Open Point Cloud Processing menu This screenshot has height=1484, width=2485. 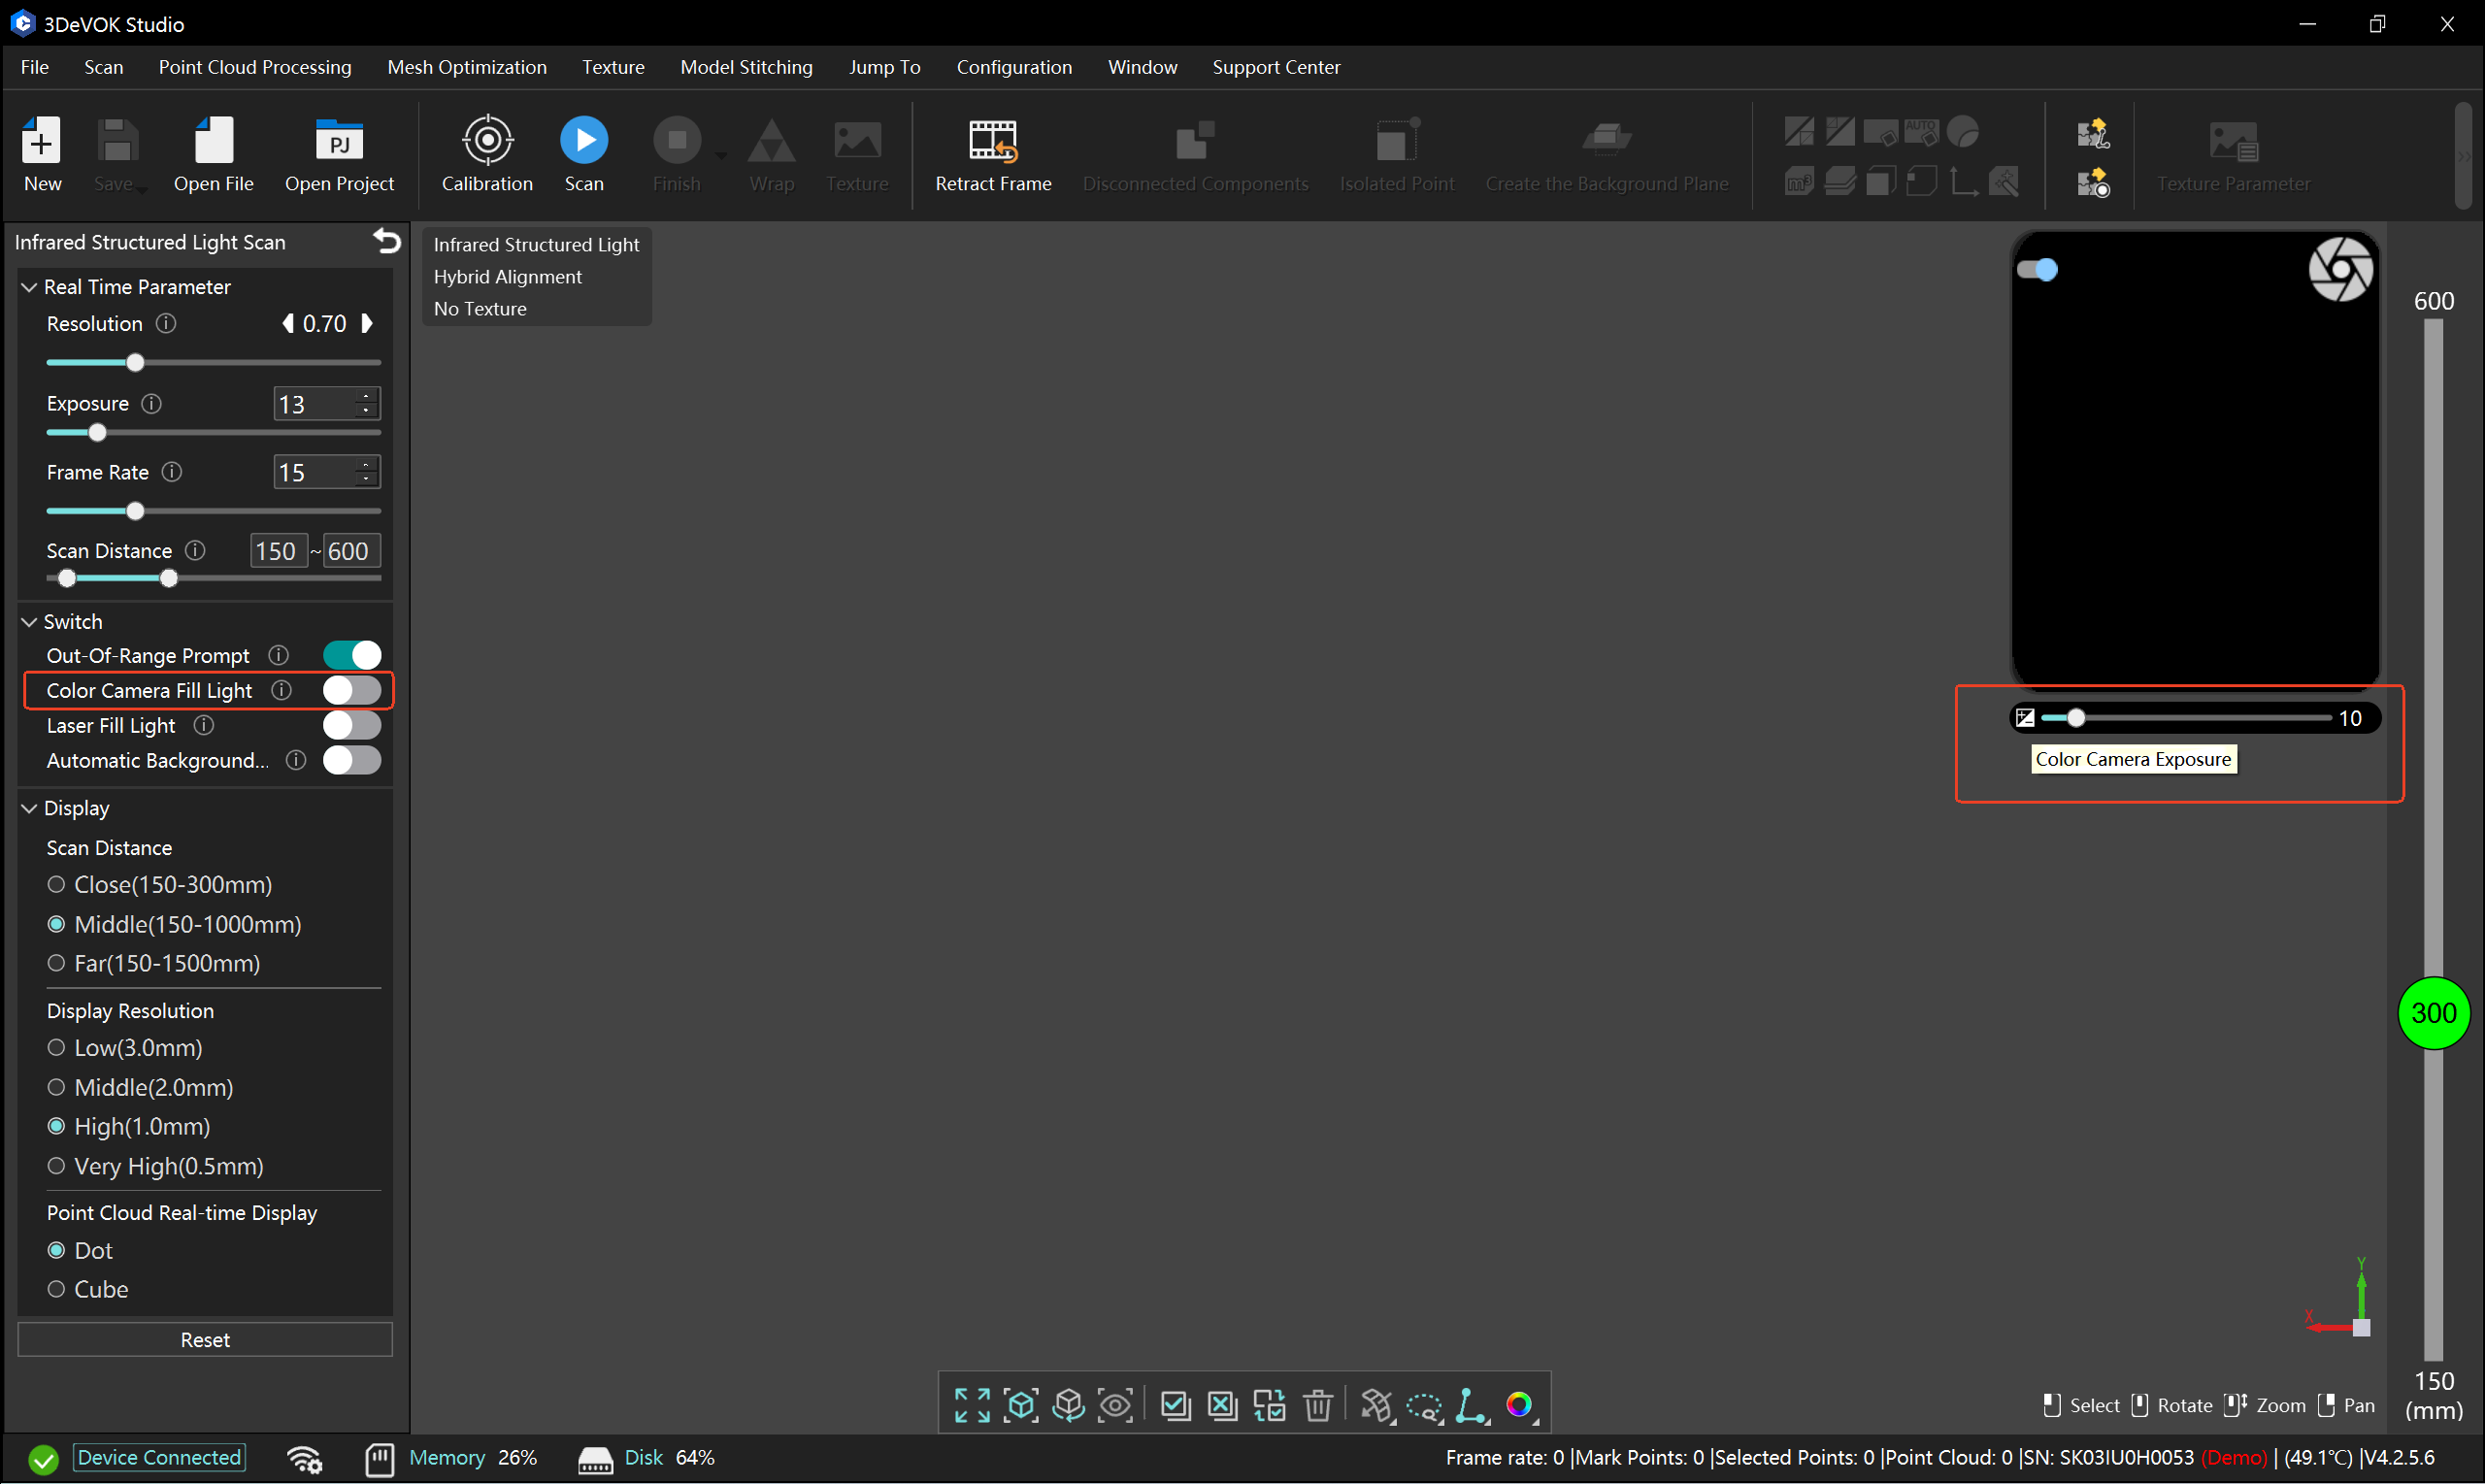(255, 67)
